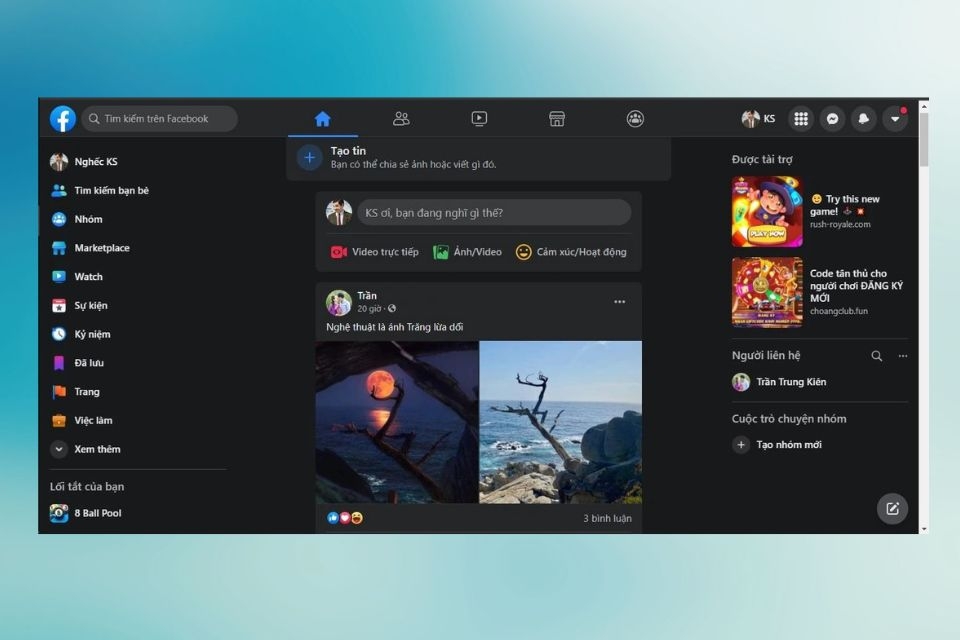Open the apps grid menu icon

point(801,119)
